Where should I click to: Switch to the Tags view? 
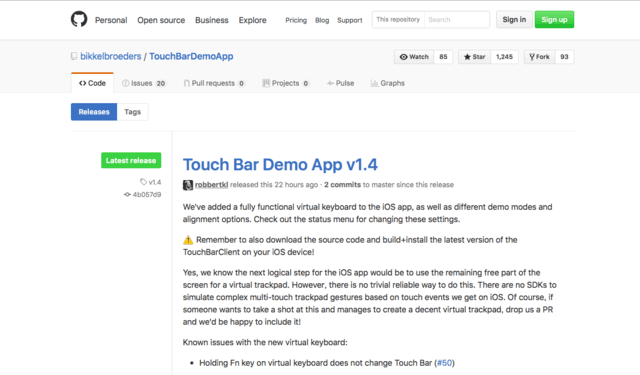tap(133, 112)
